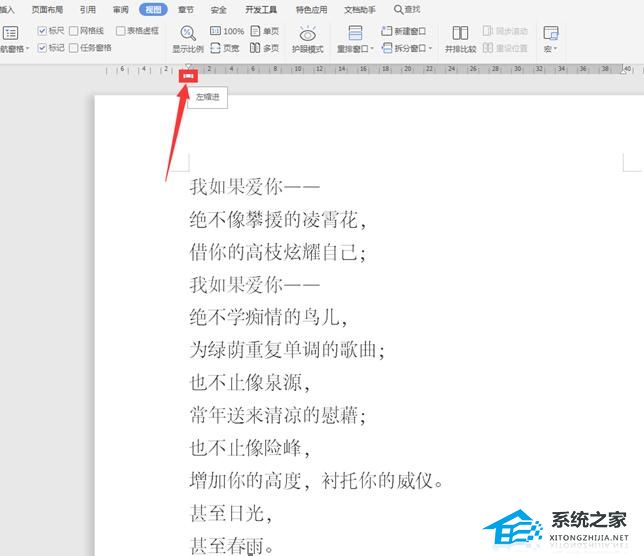The image size is (644, 556).
Task: Click the Rearrange Windows (重排窗口) icon
Action: click(x=355, y=33)
